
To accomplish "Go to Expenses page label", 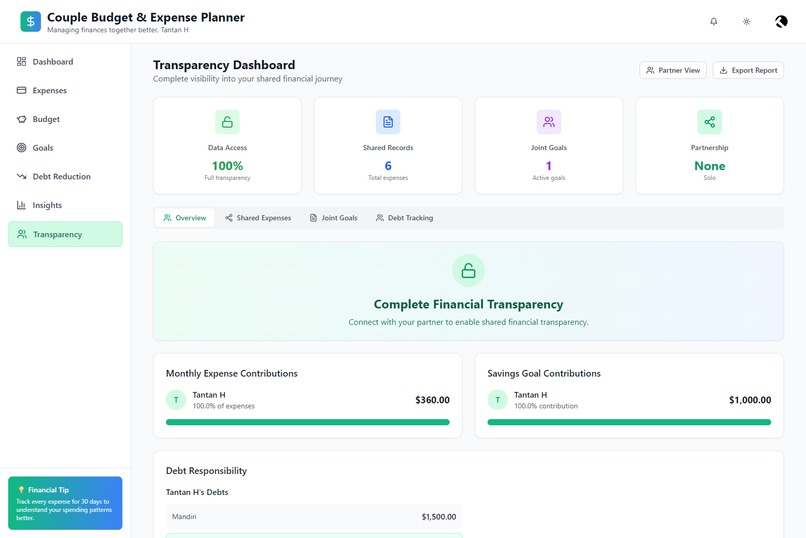I will coord(49,90).
